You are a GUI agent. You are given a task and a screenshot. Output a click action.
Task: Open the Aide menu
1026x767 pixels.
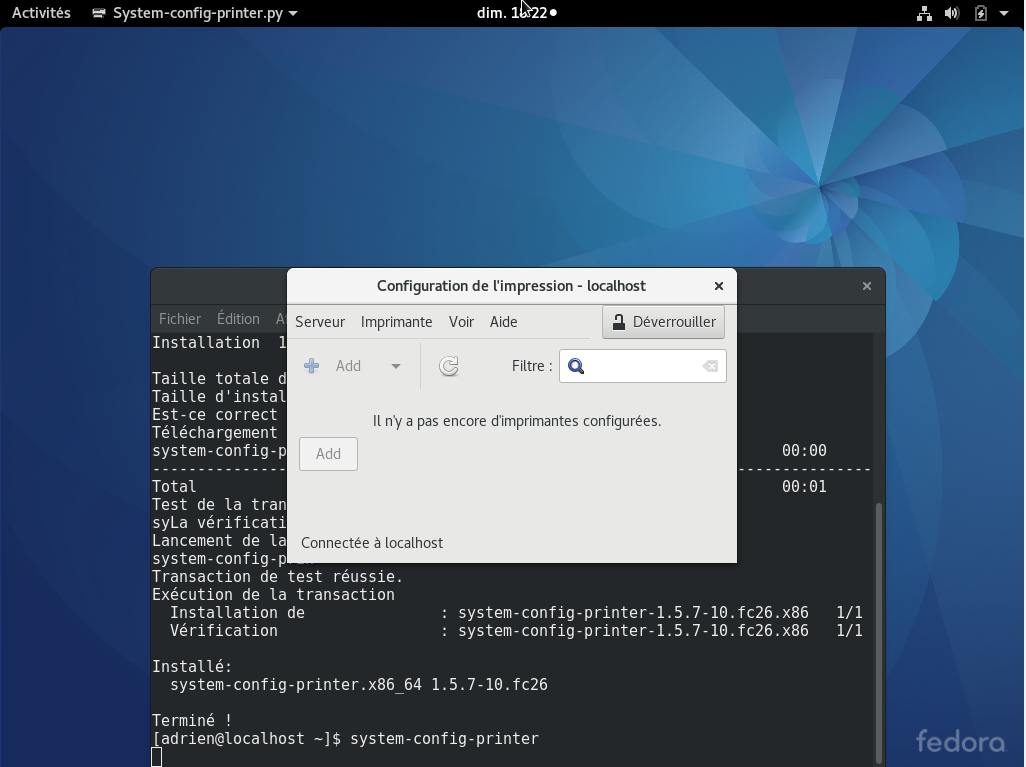503,322
